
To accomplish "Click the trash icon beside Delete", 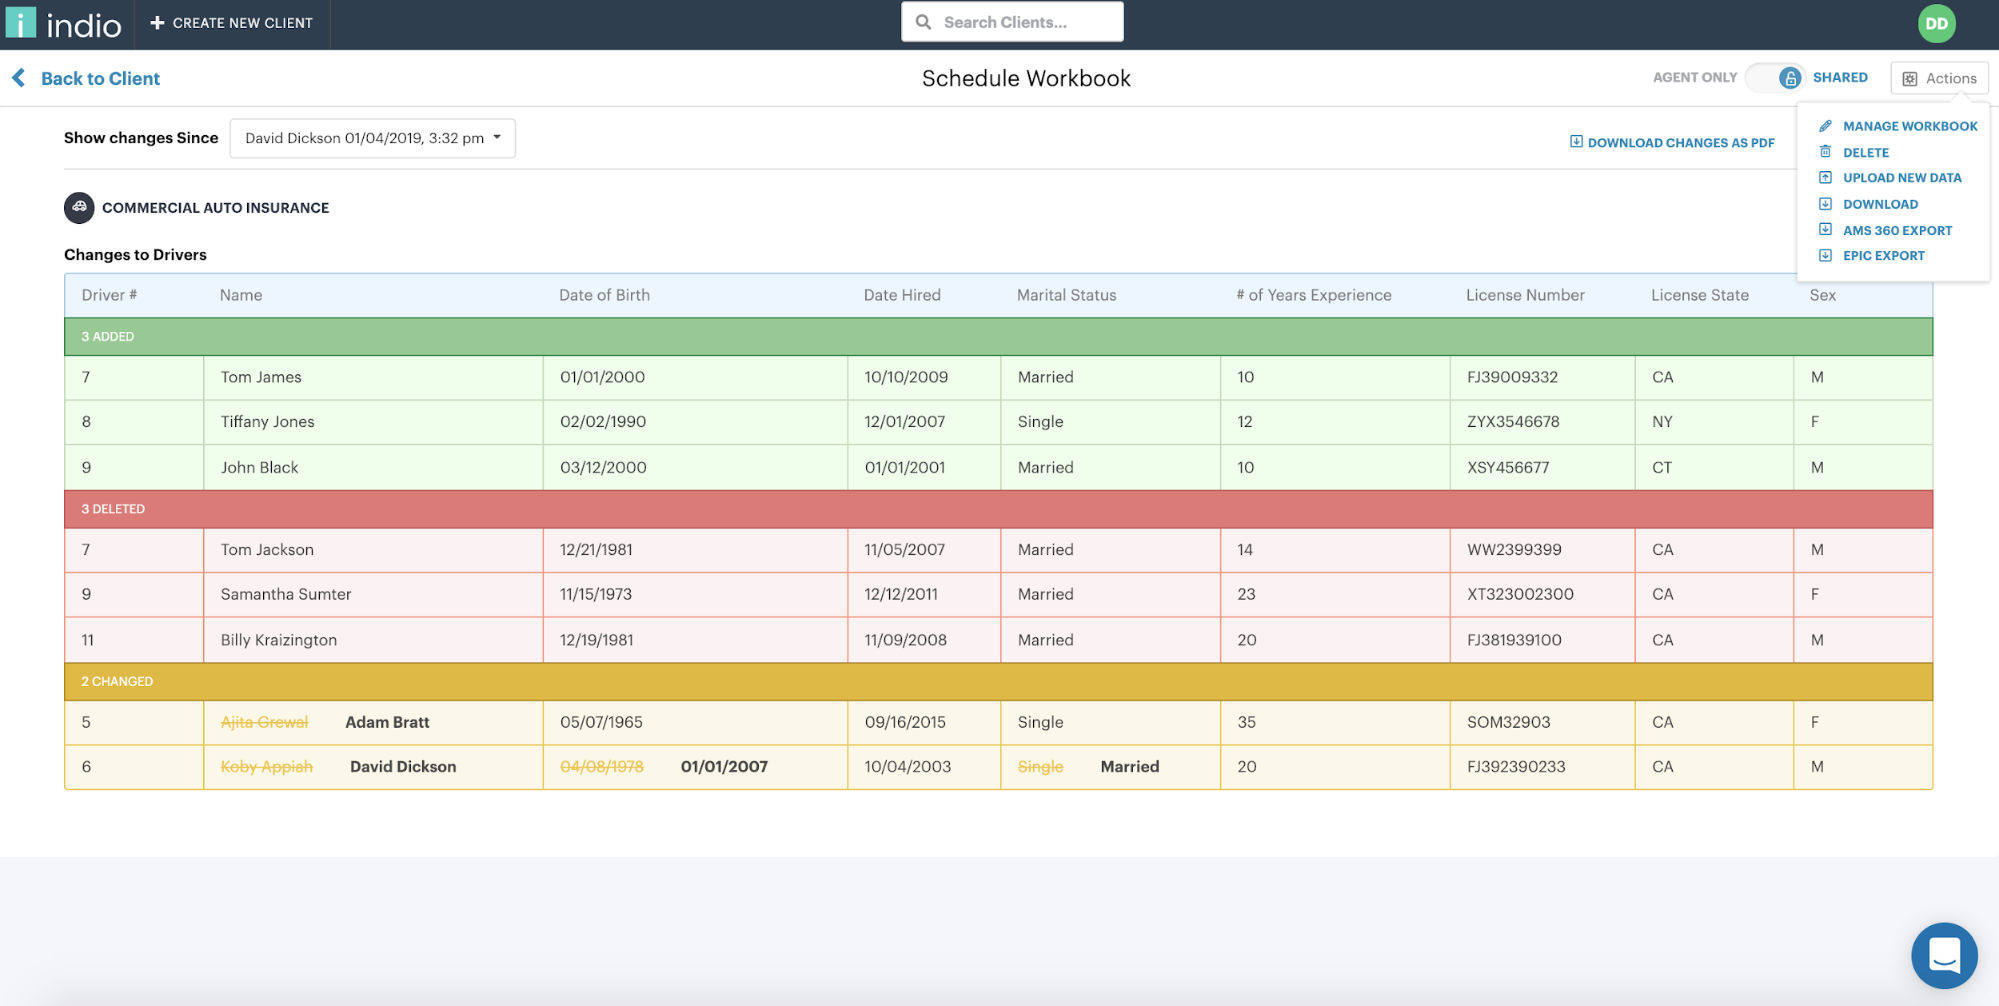I will [1825, 152].
